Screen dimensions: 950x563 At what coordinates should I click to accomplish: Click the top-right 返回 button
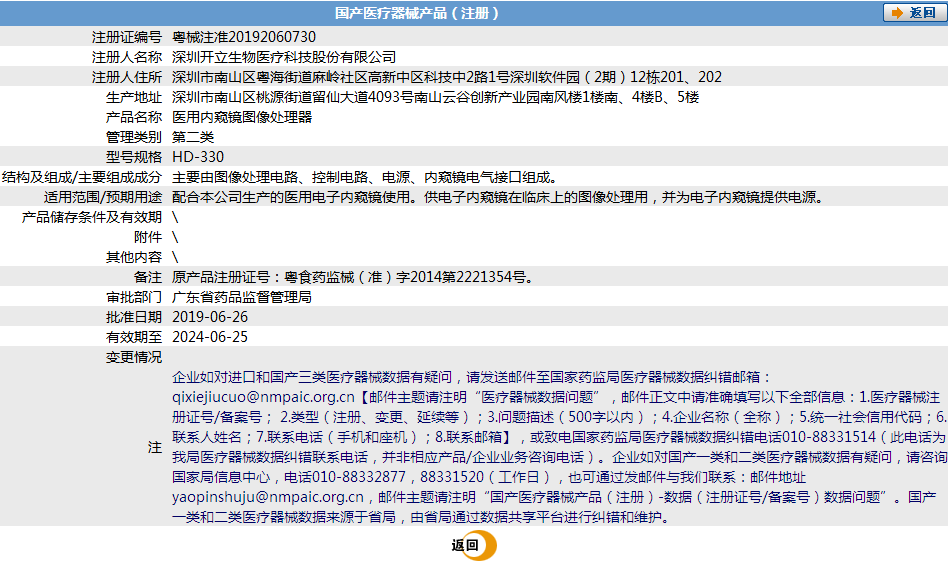pyautogui.click(x=914, y=13)
